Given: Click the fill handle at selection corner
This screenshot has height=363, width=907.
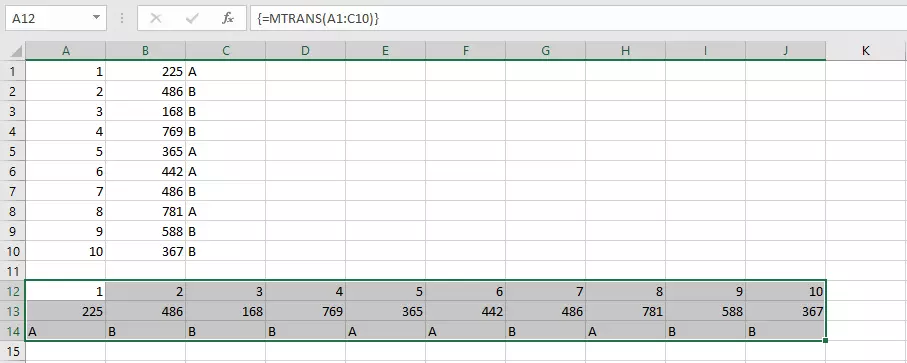Looking at the screenshot, I should click(825, 341).
